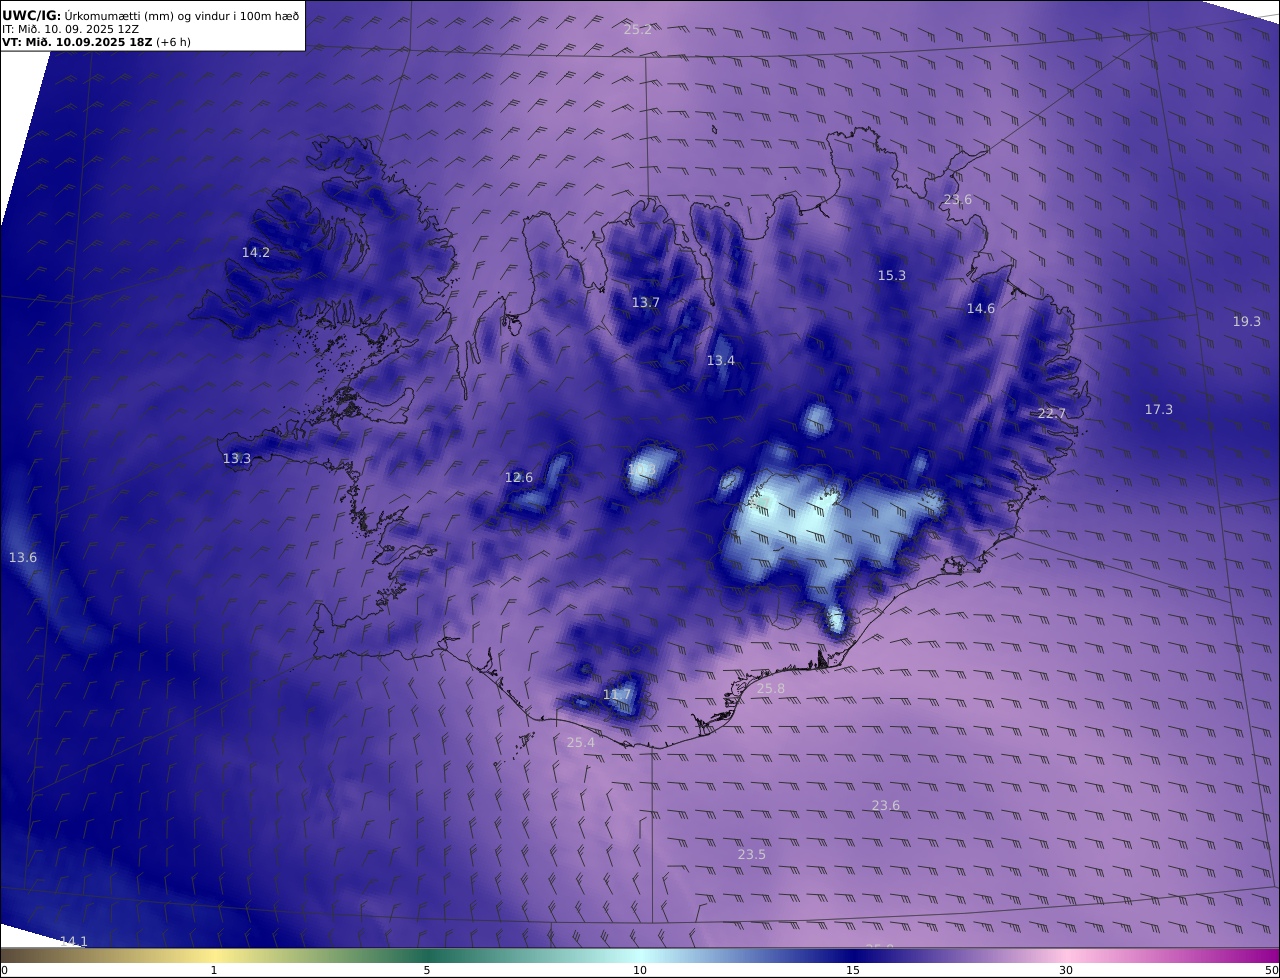The height and width of the screenshot is (978, 1280).
Task: Click the 14.1 value label
Action: [74, 941]
